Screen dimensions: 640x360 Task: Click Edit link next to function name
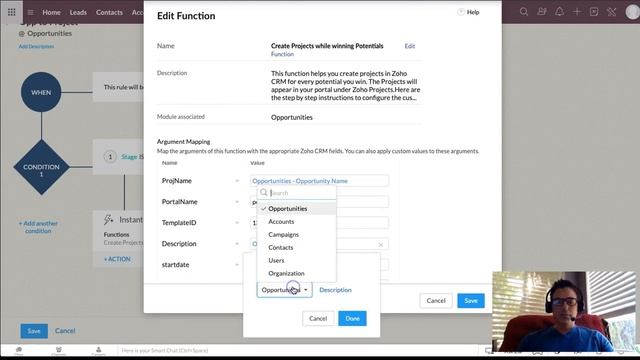410,46
